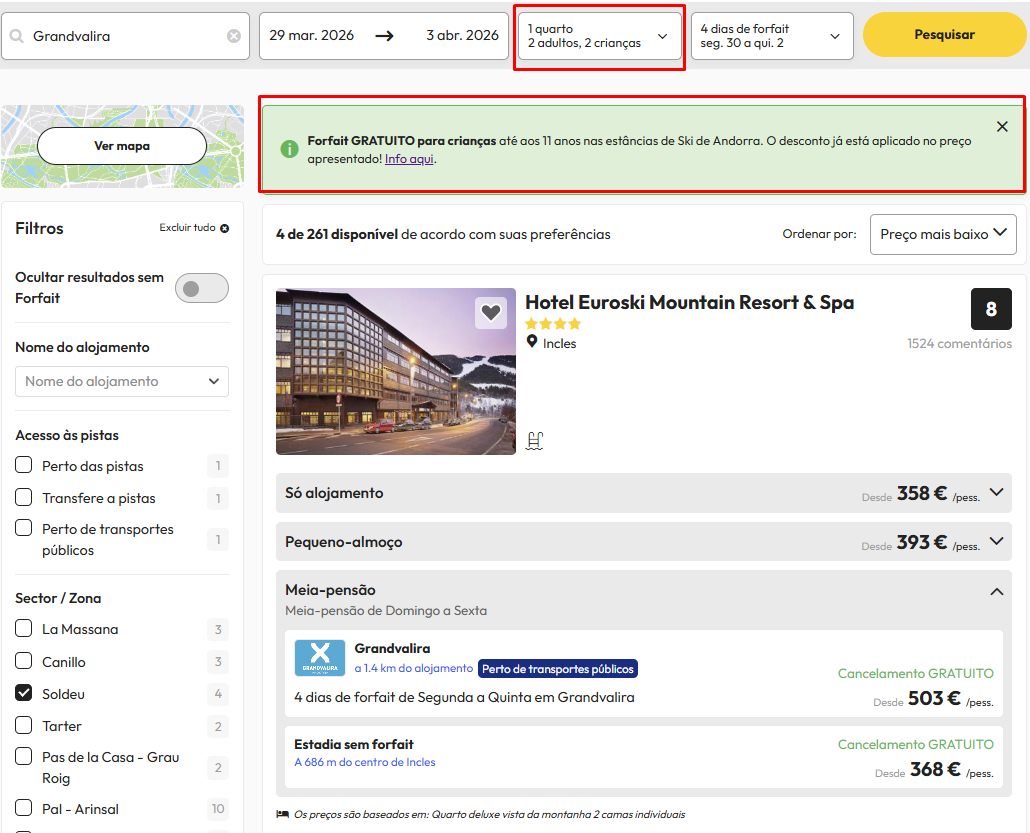Image resolution: width=1030 pixels, height=833 pixels.
Task: Open rooms and guests dropdown
Action: click(600, 36)
